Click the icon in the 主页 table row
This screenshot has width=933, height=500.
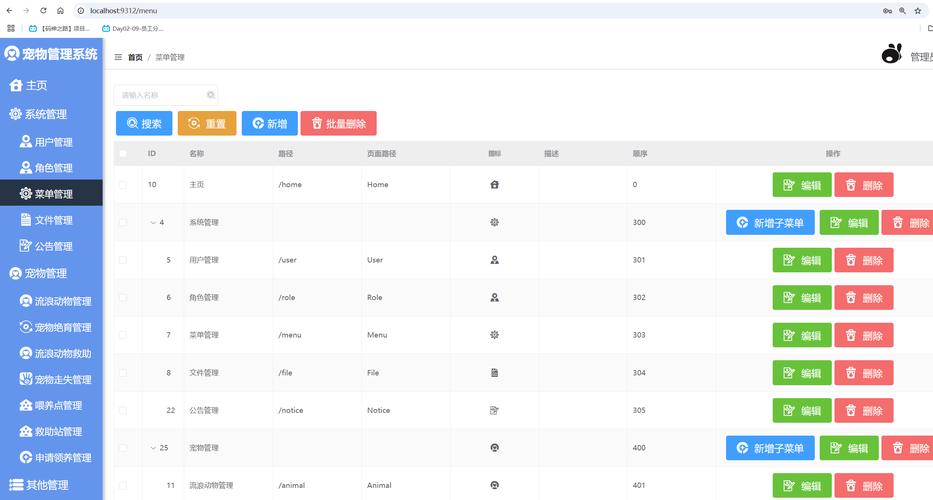tap(494, 185)
